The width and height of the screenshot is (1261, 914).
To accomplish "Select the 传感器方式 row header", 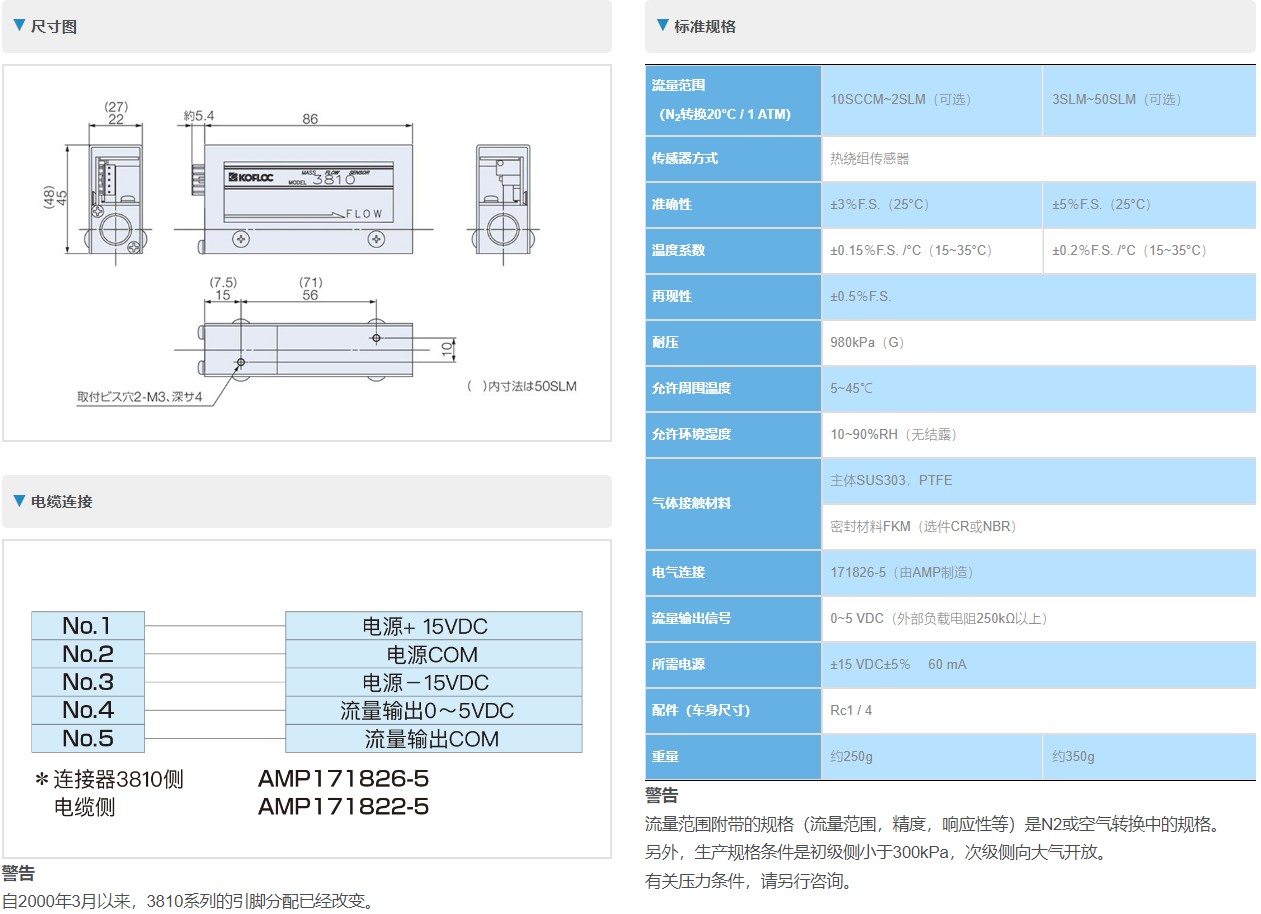I will (x=733, y=158).
